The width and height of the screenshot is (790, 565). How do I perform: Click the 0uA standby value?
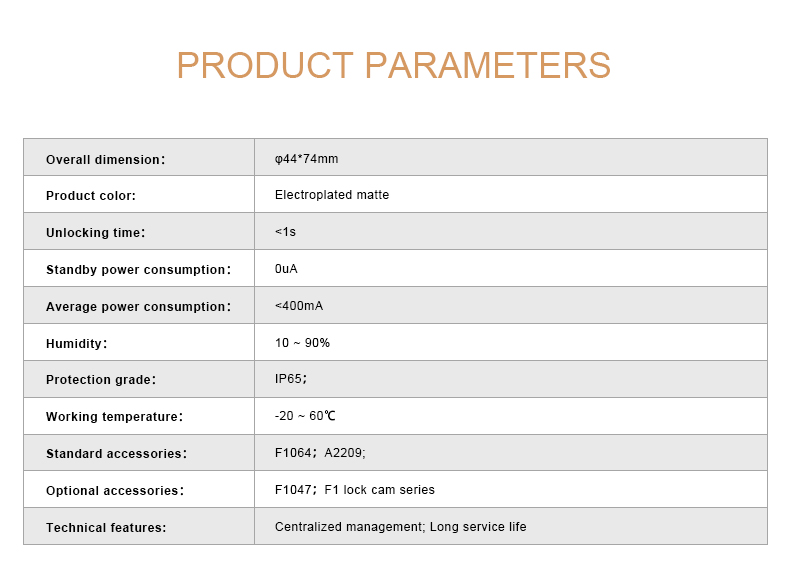(286, 269)
